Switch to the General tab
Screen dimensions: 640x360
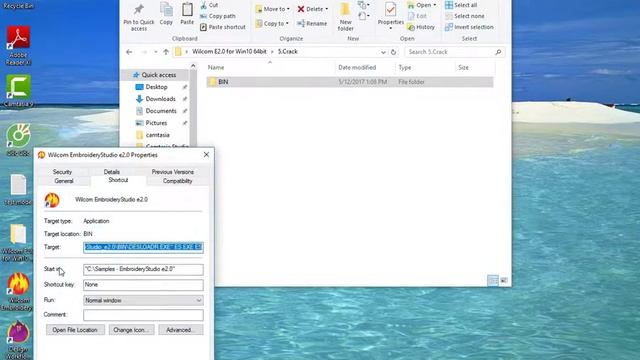tap(64, 181)
